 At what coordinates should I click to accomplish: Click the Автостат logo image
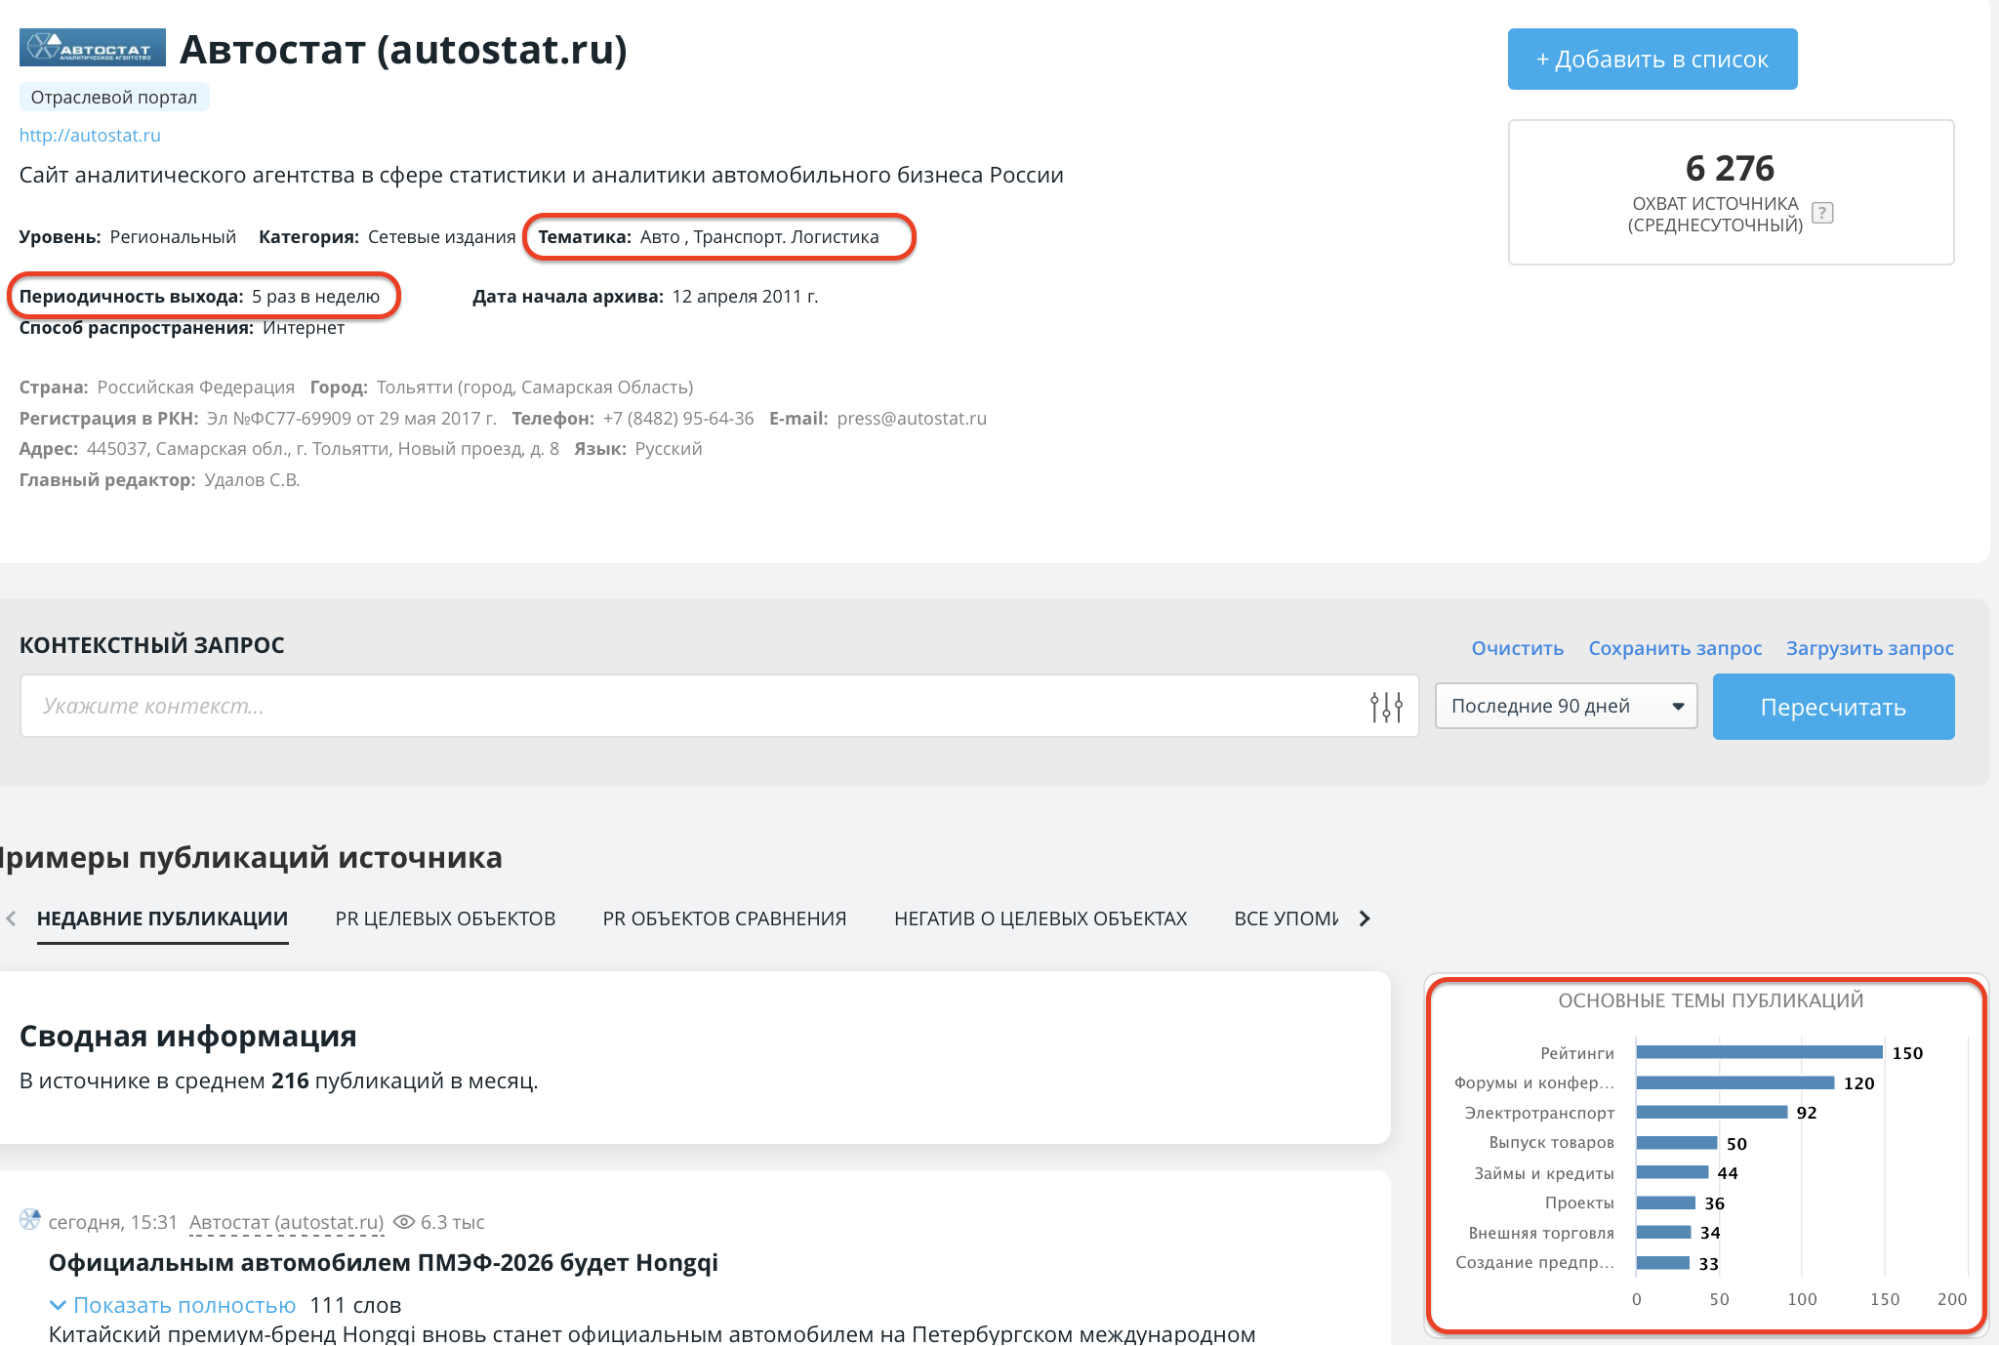coord(92,47)
